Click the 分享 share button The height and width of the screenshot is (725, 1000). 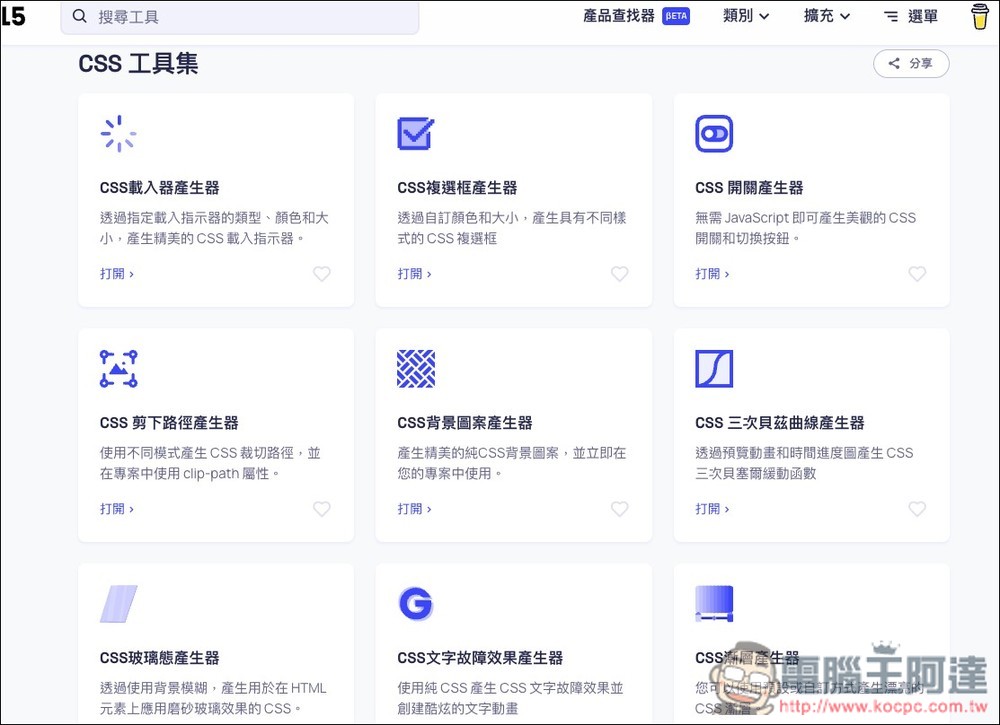click(x=910, y=63)
